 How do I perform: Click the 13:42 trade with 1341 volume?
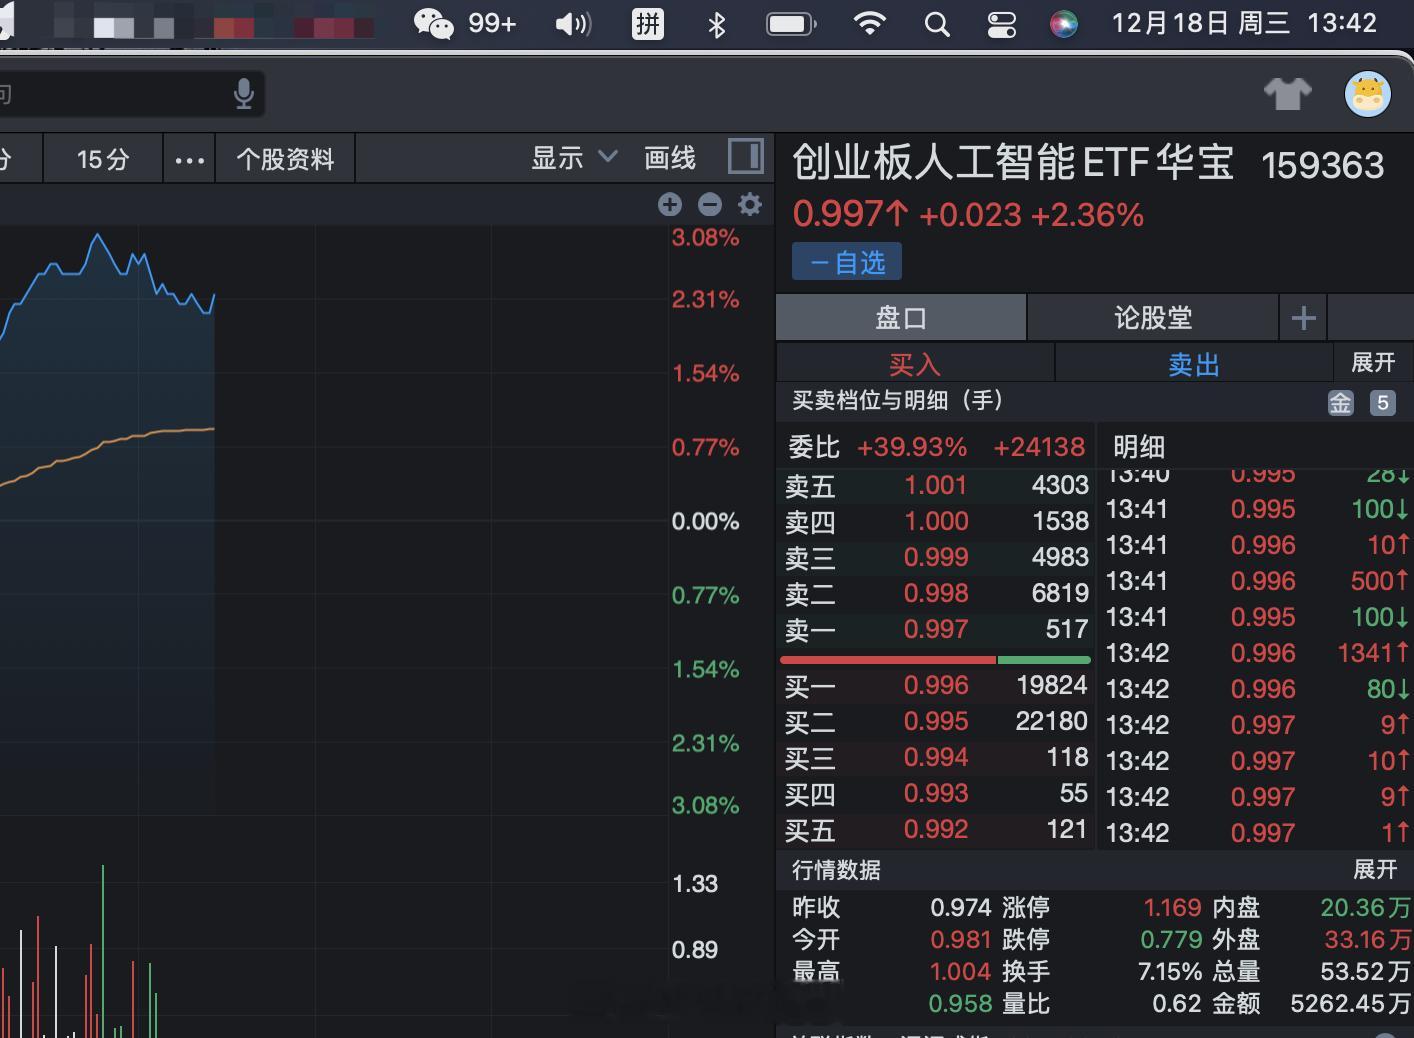(x=1258, y=653)
